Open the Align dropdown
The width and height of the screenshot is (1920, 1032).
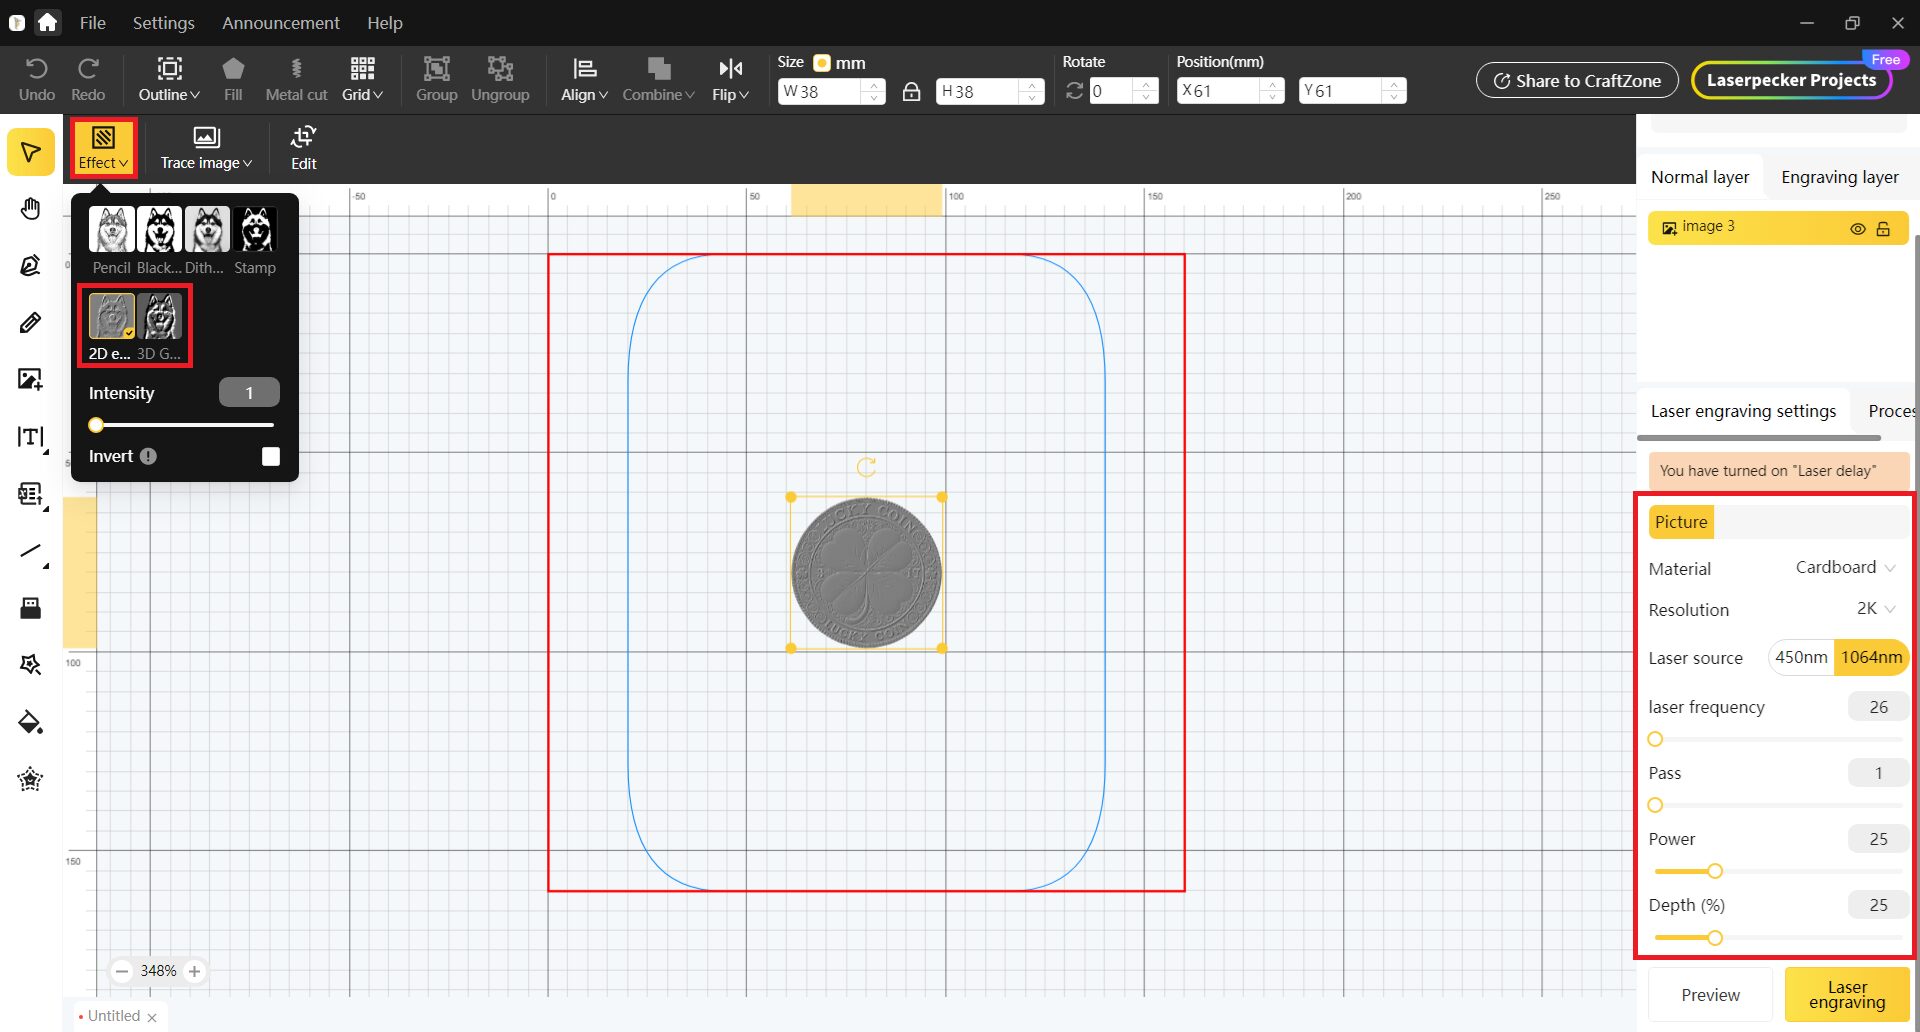584,79
